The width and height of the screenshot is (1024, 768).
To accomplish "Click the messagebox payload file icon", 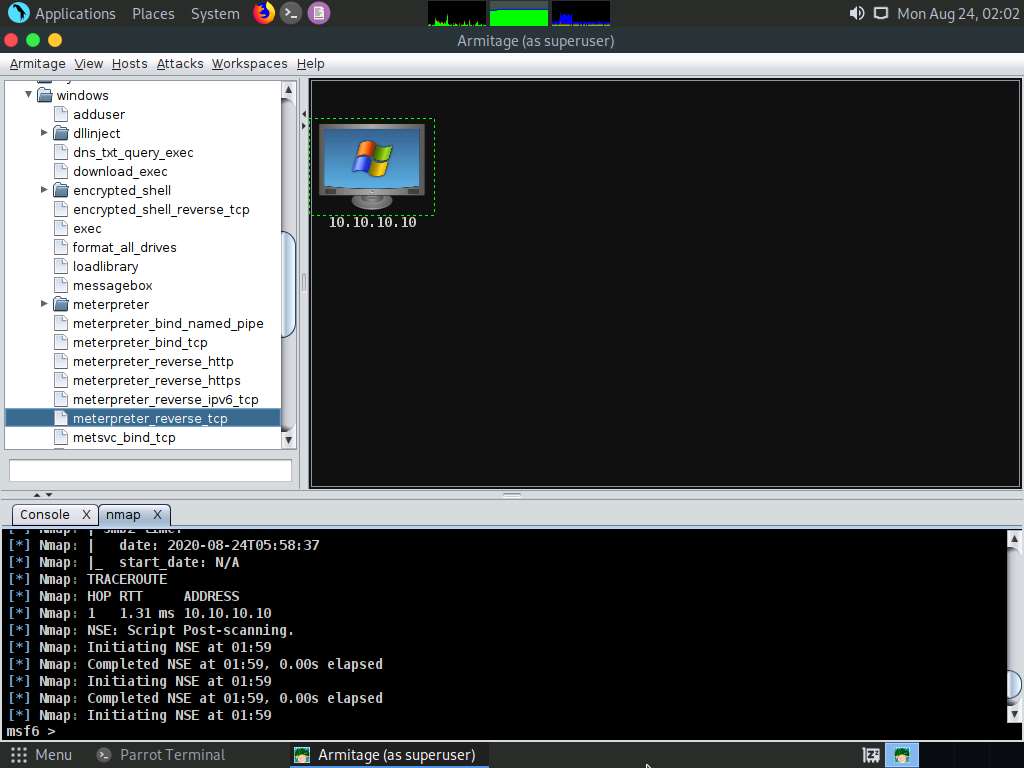I will click(x=61, y=285).
